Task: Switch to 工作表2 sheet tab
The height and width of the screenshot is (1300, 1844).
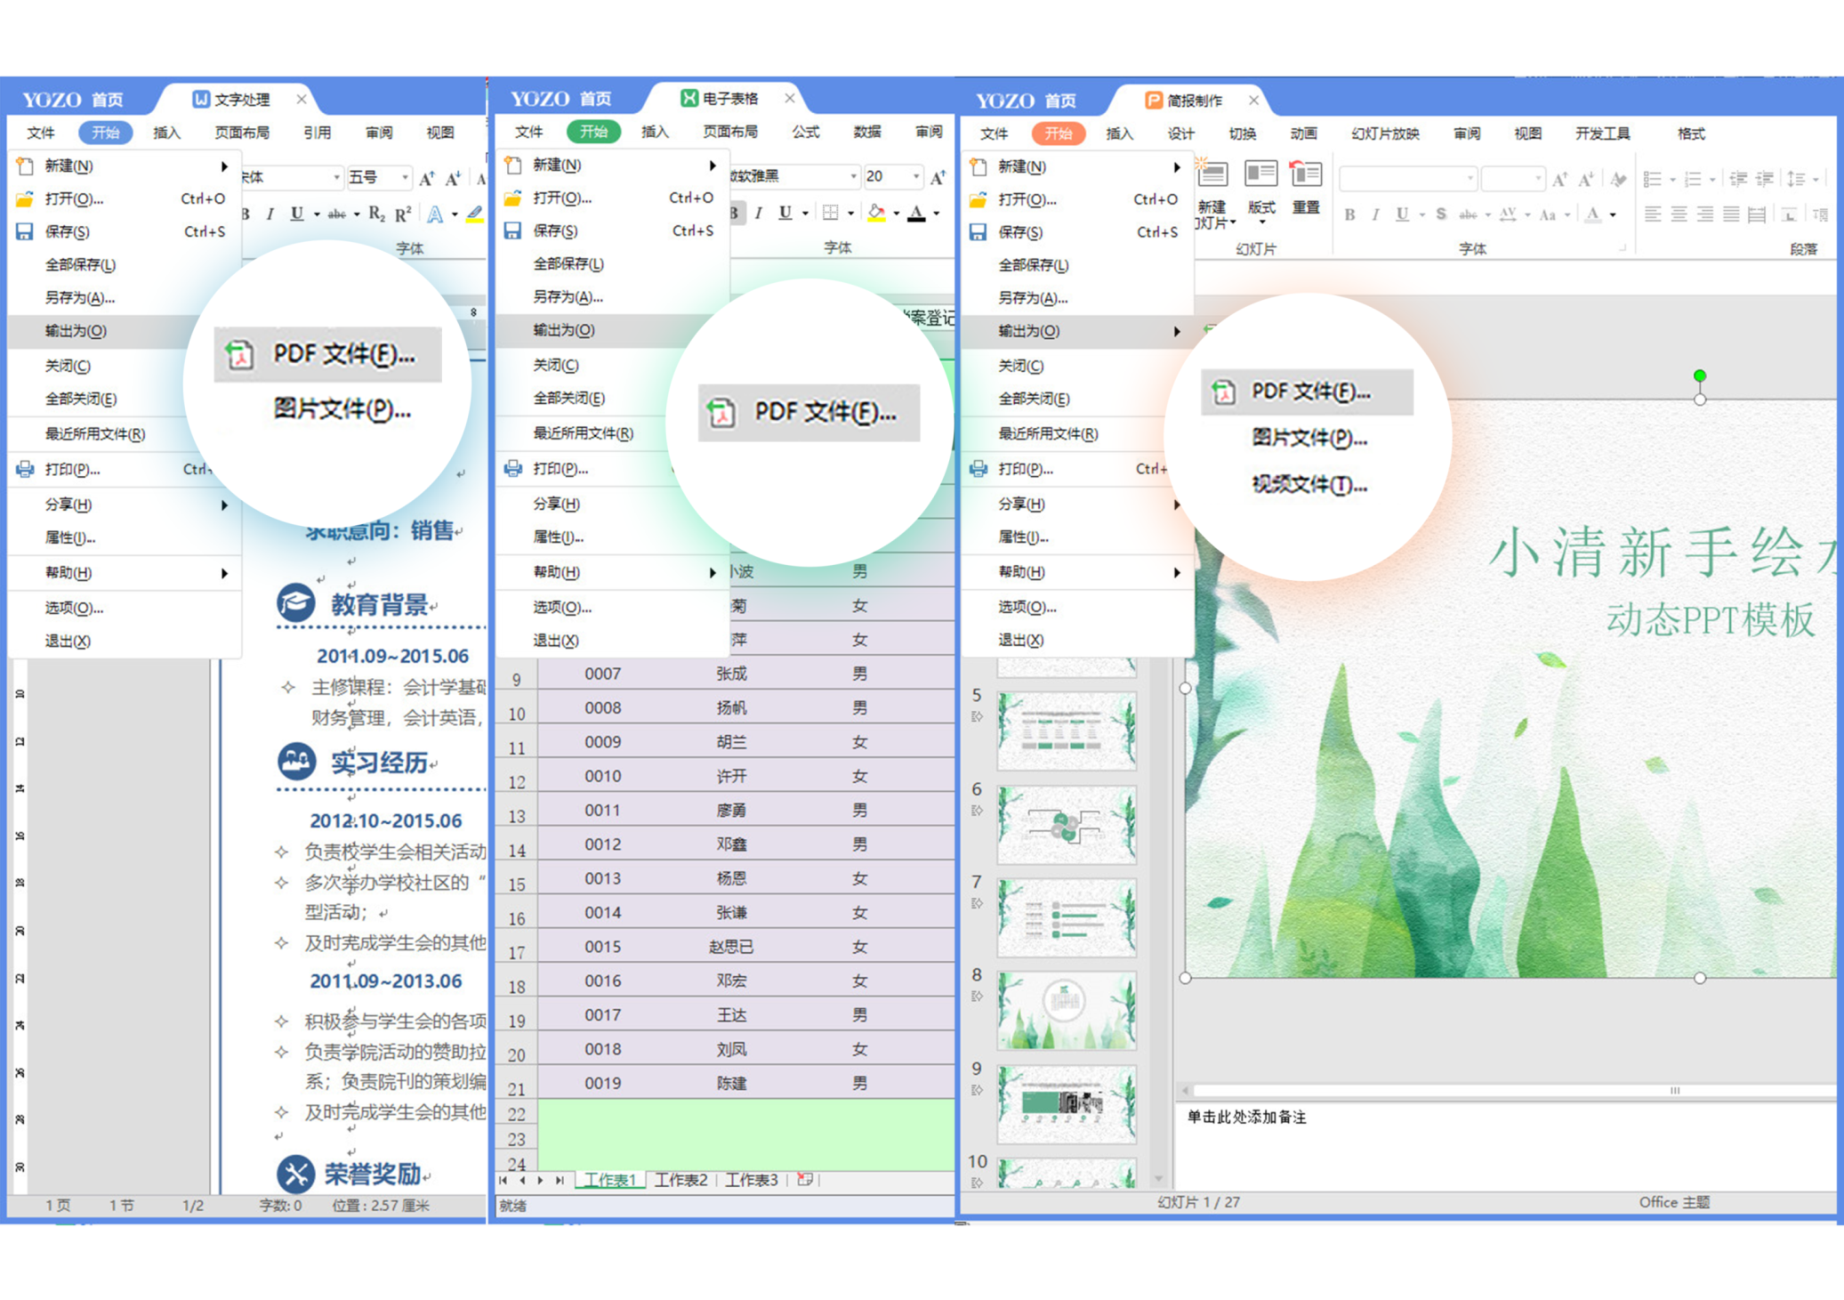Action: (x=681, y=1180)
